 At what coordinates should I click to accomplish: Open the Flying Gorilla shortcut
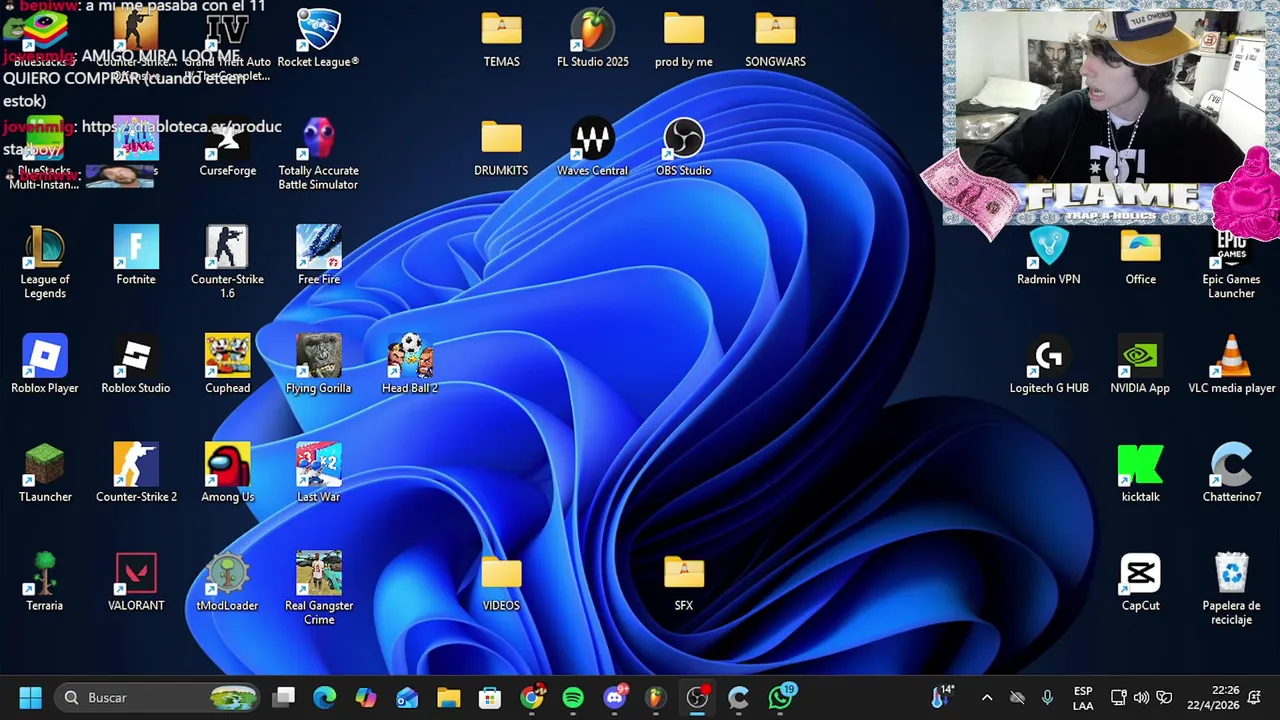(318, 365)
